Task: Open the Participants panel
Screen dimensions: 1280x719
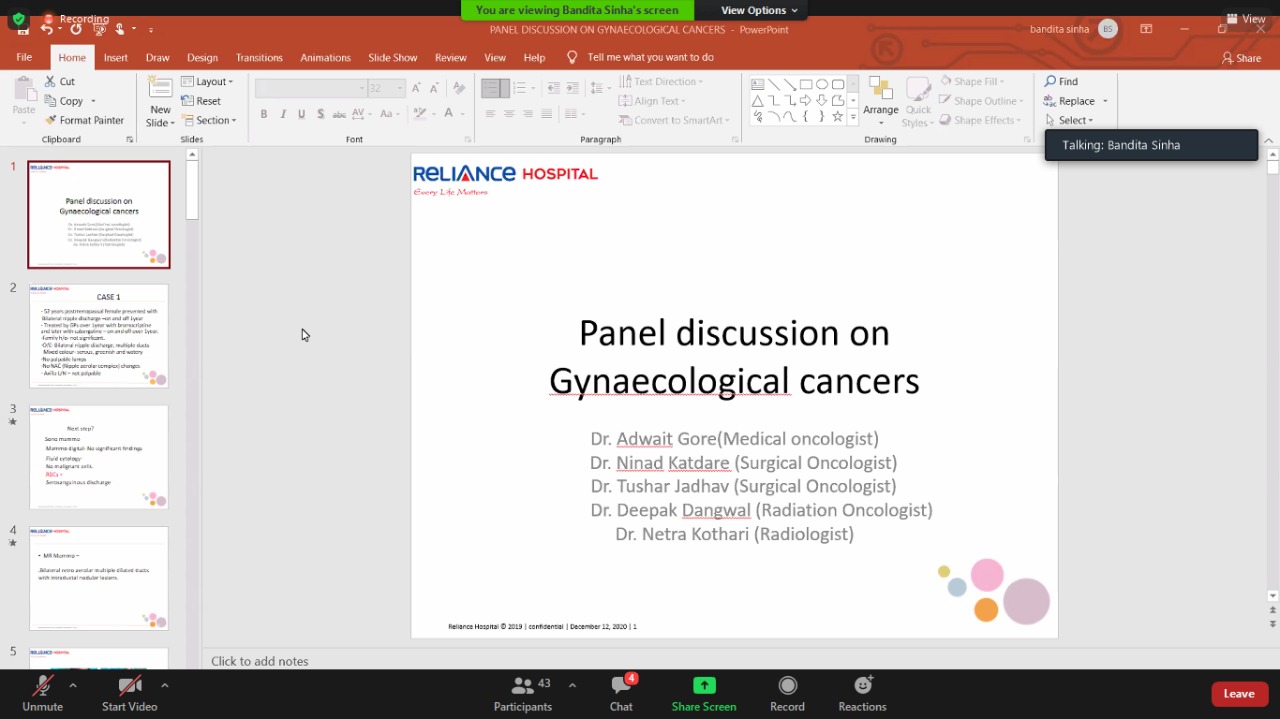Action: [522, 692]
